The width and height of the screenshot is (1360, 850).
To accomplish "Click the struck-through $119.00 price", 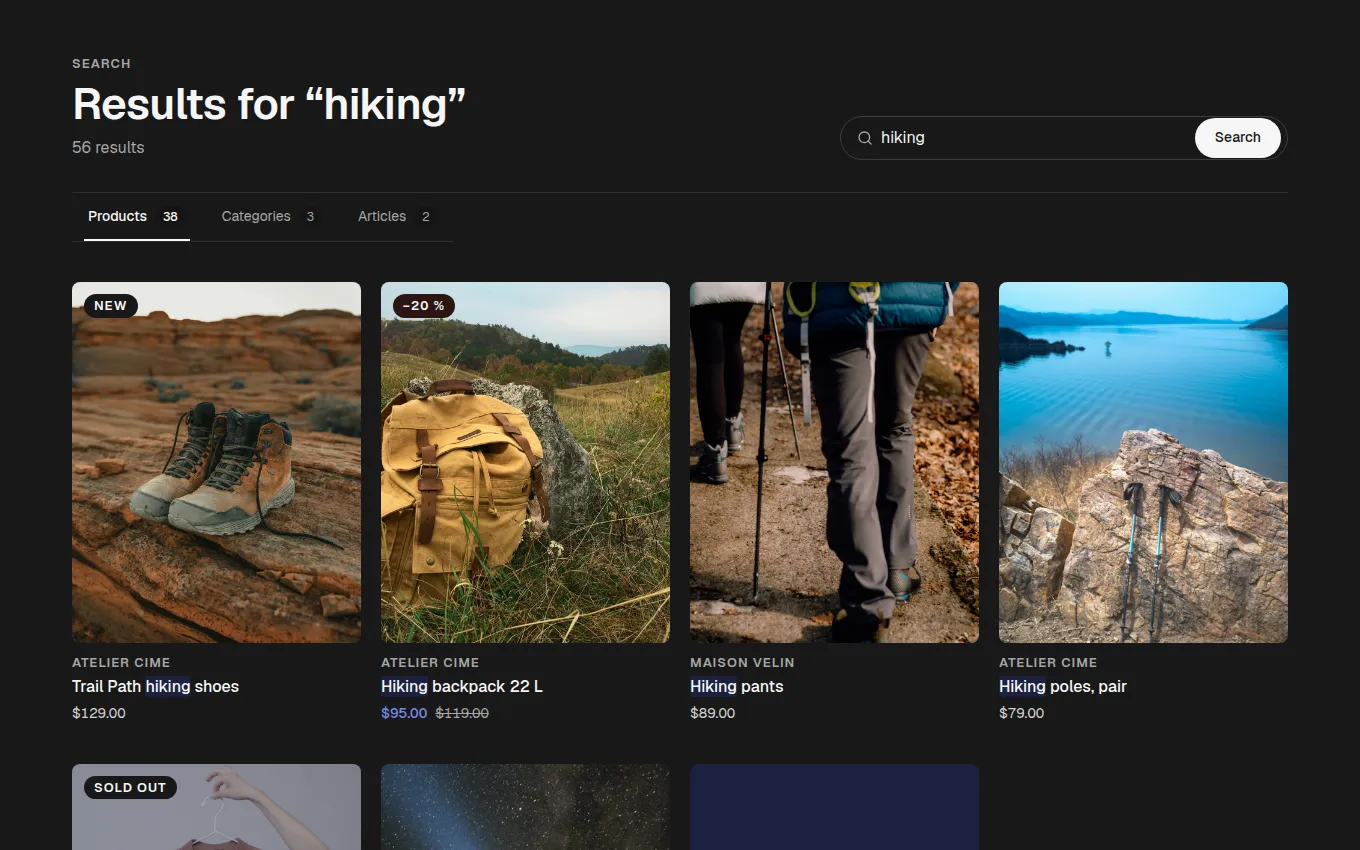I will tap(462, 713).
